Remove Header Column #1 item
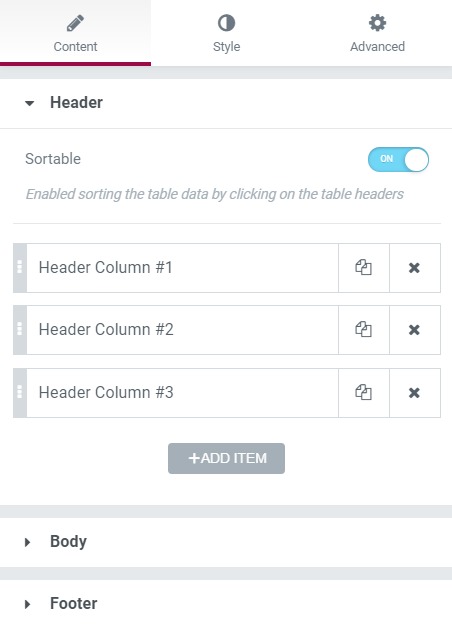The image size is (452, 628). 415,268
